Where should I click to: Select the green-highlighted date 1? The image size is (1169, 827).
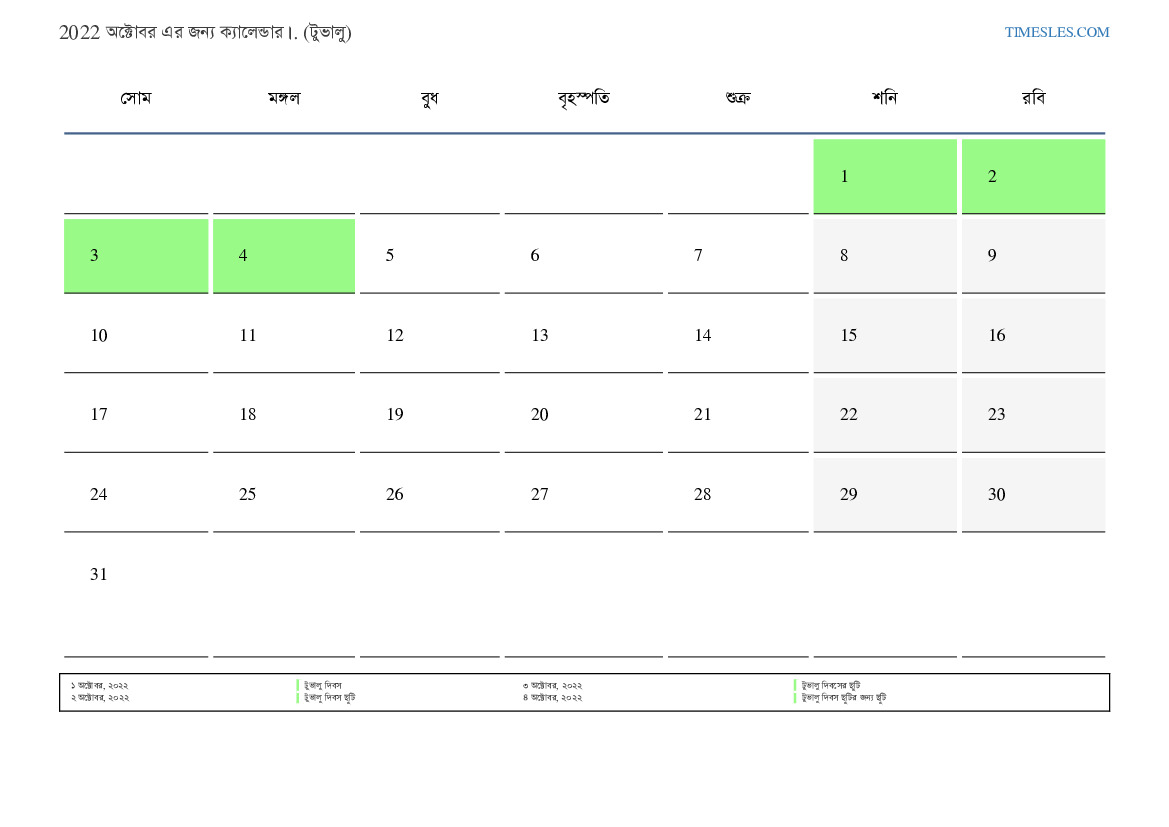(x=884, y=176)
